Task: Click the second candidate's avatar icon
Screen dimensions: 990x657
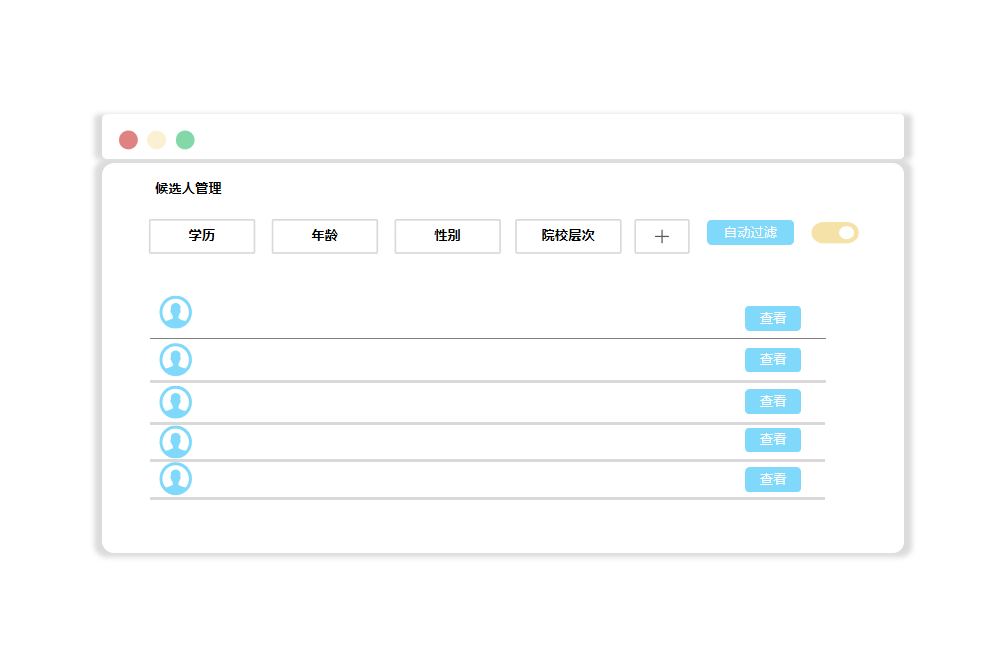Action: pyautogui.click(x=176, y=360)
